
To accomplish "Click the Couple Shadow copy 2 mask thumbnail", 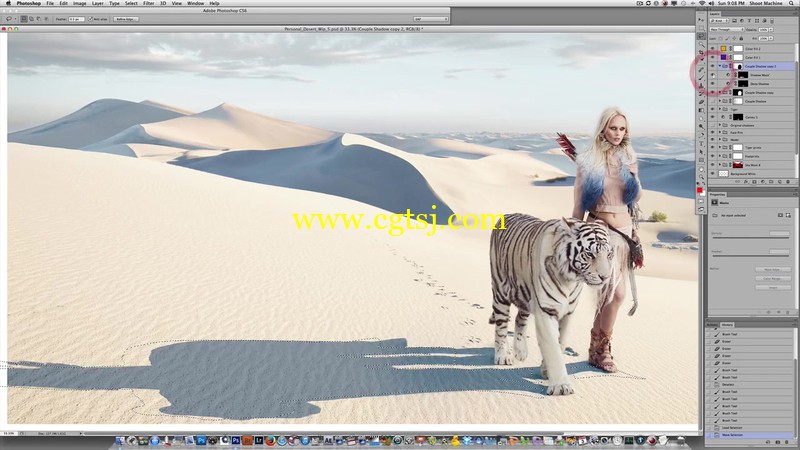I will pos(738,66).
